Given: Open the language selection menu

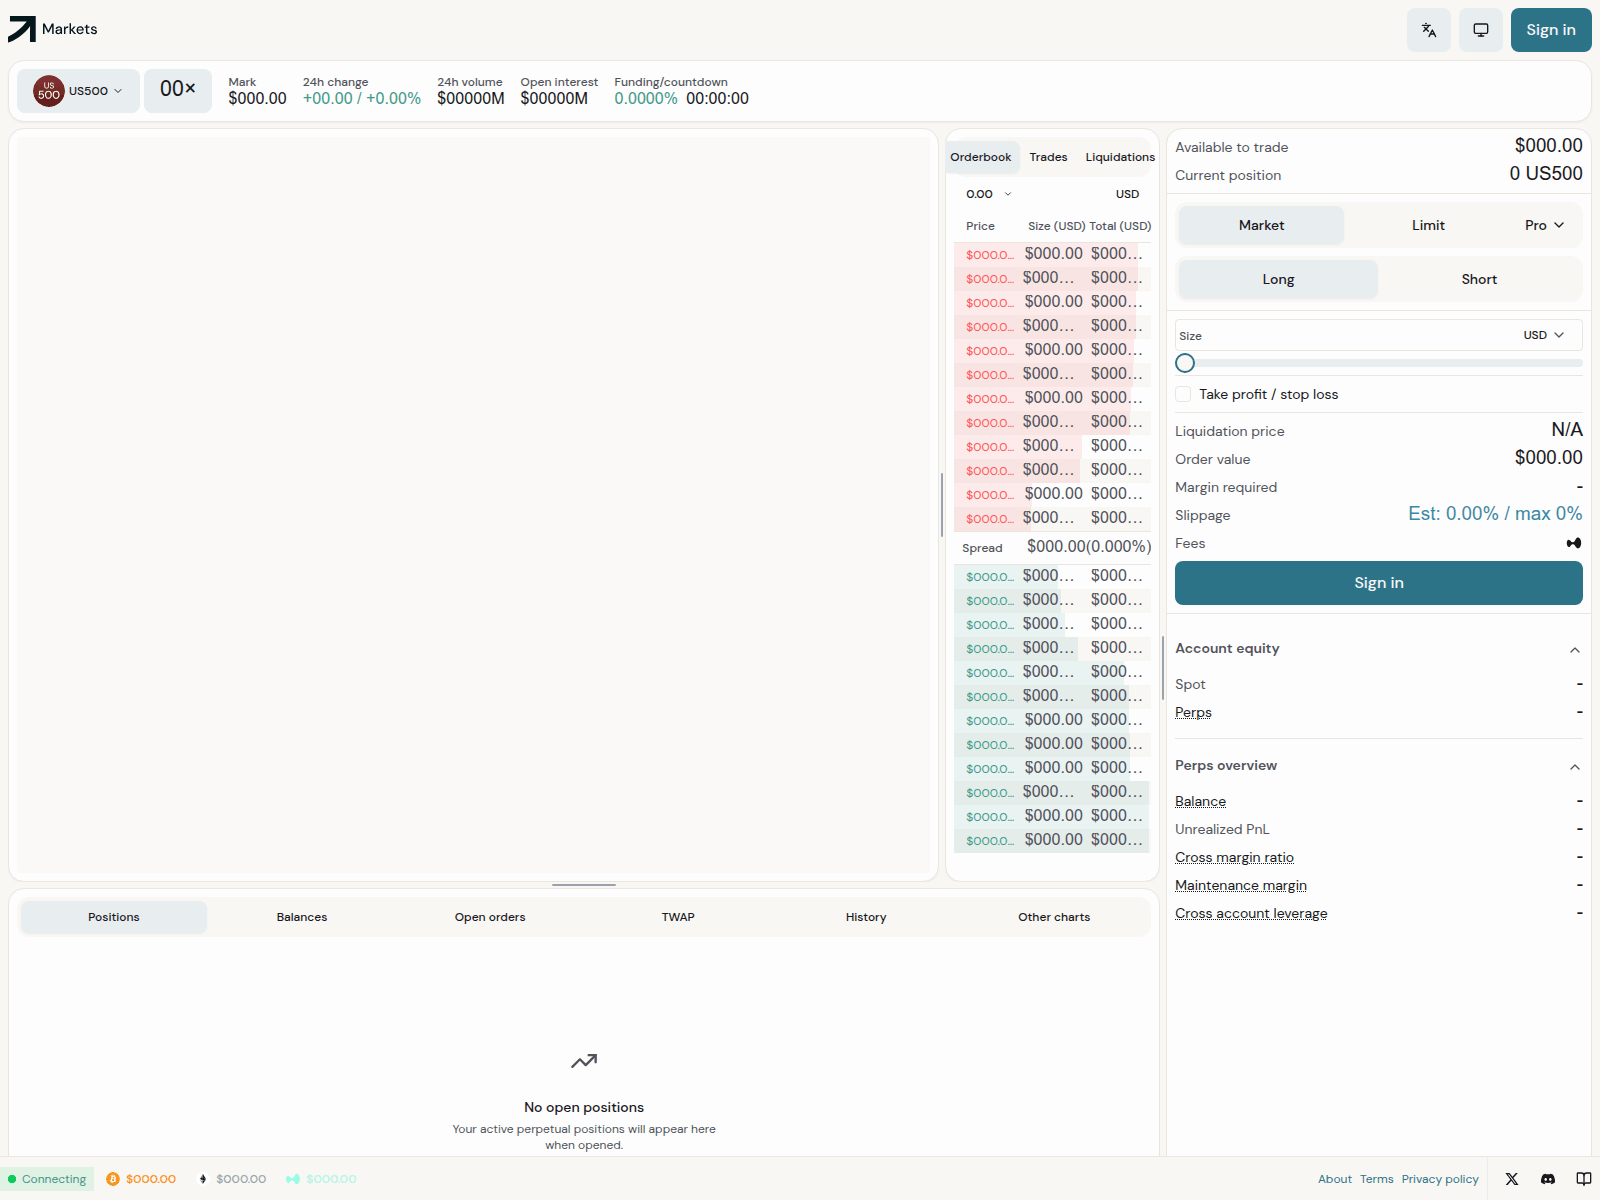Looking at the screenshot, I should pos(1428,30).
